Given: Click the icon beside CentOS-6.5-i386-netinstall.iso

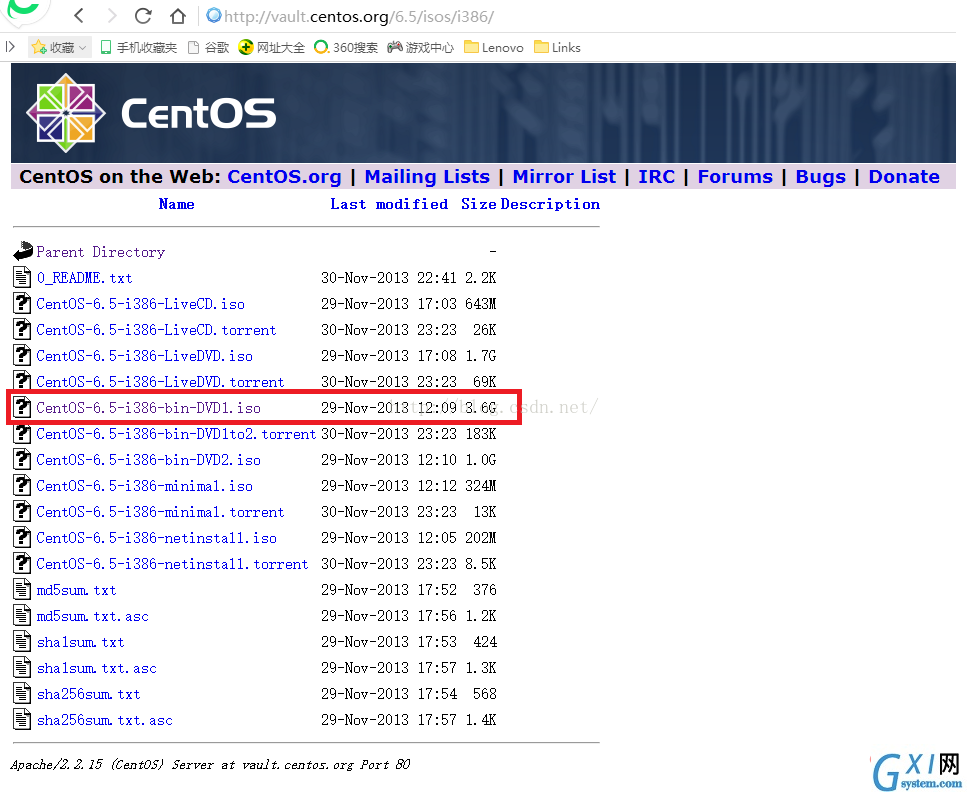Looking at the screenshot, I should (x=22, y=536).
